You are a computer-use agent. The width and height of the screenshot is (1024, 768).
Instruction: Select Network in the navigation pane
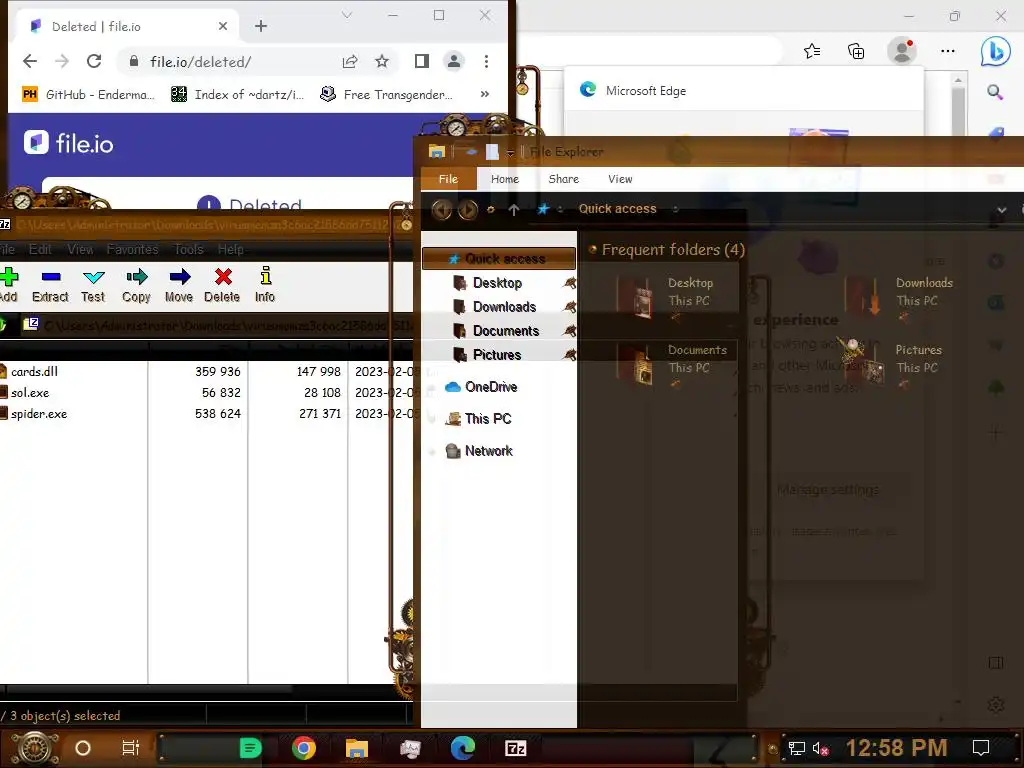479,451
